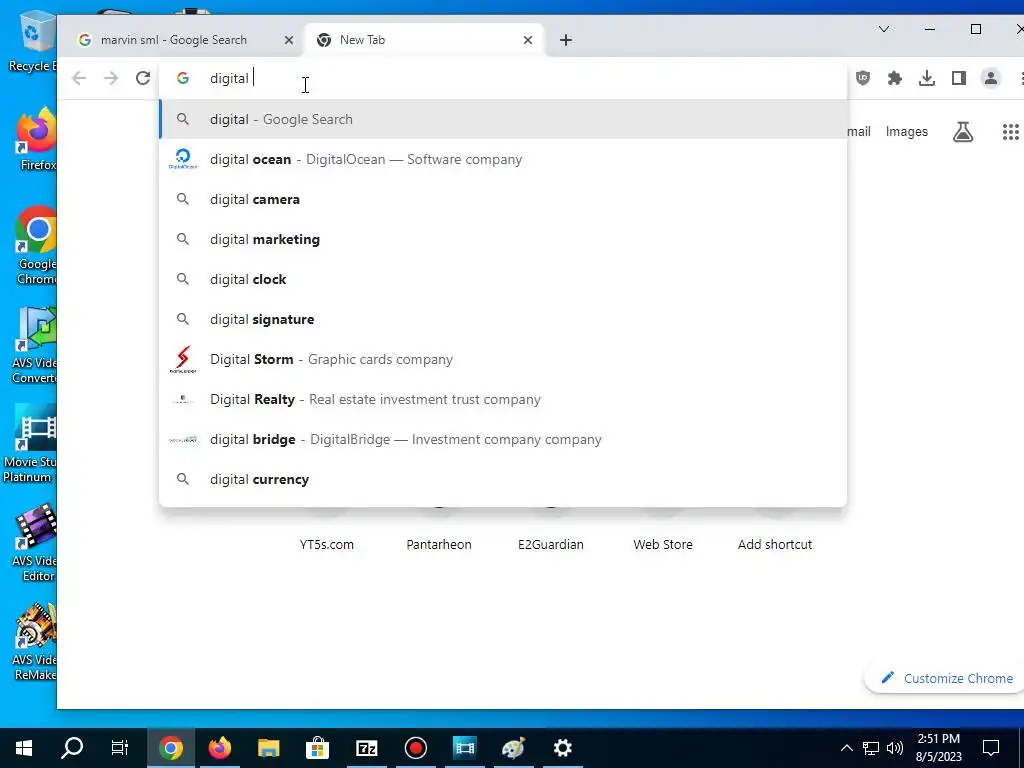Close the marvin sml Google Search tab
Screen dimensions: 1024x768
(289, 40)
